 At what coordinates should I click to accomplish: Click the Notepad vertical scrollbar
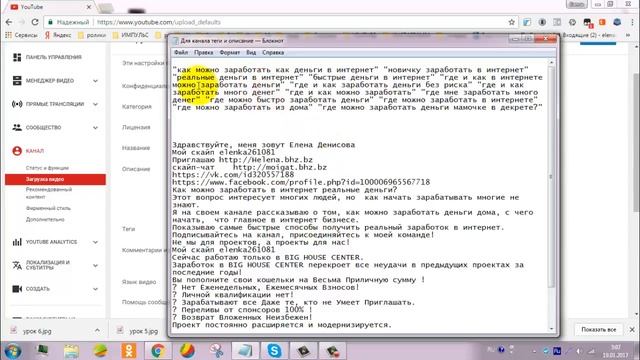(551, 176)
